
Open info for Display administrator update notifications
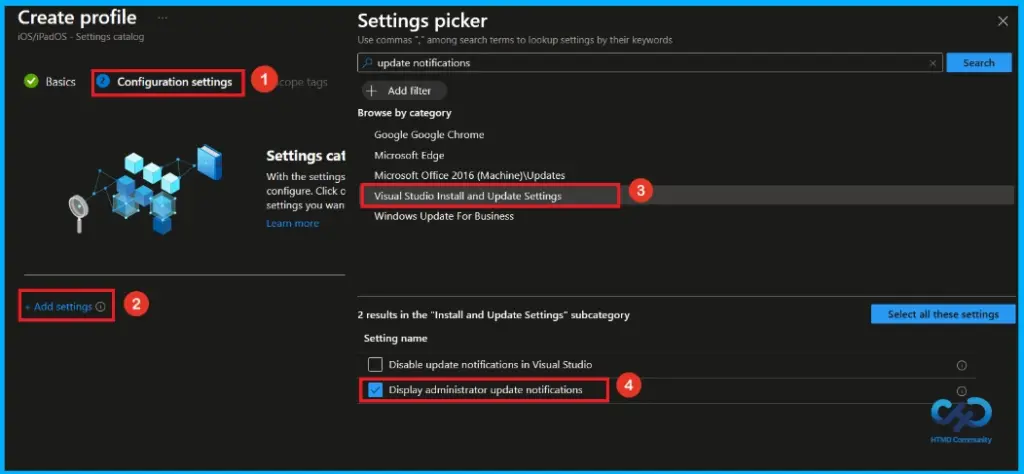click(961, 391)
